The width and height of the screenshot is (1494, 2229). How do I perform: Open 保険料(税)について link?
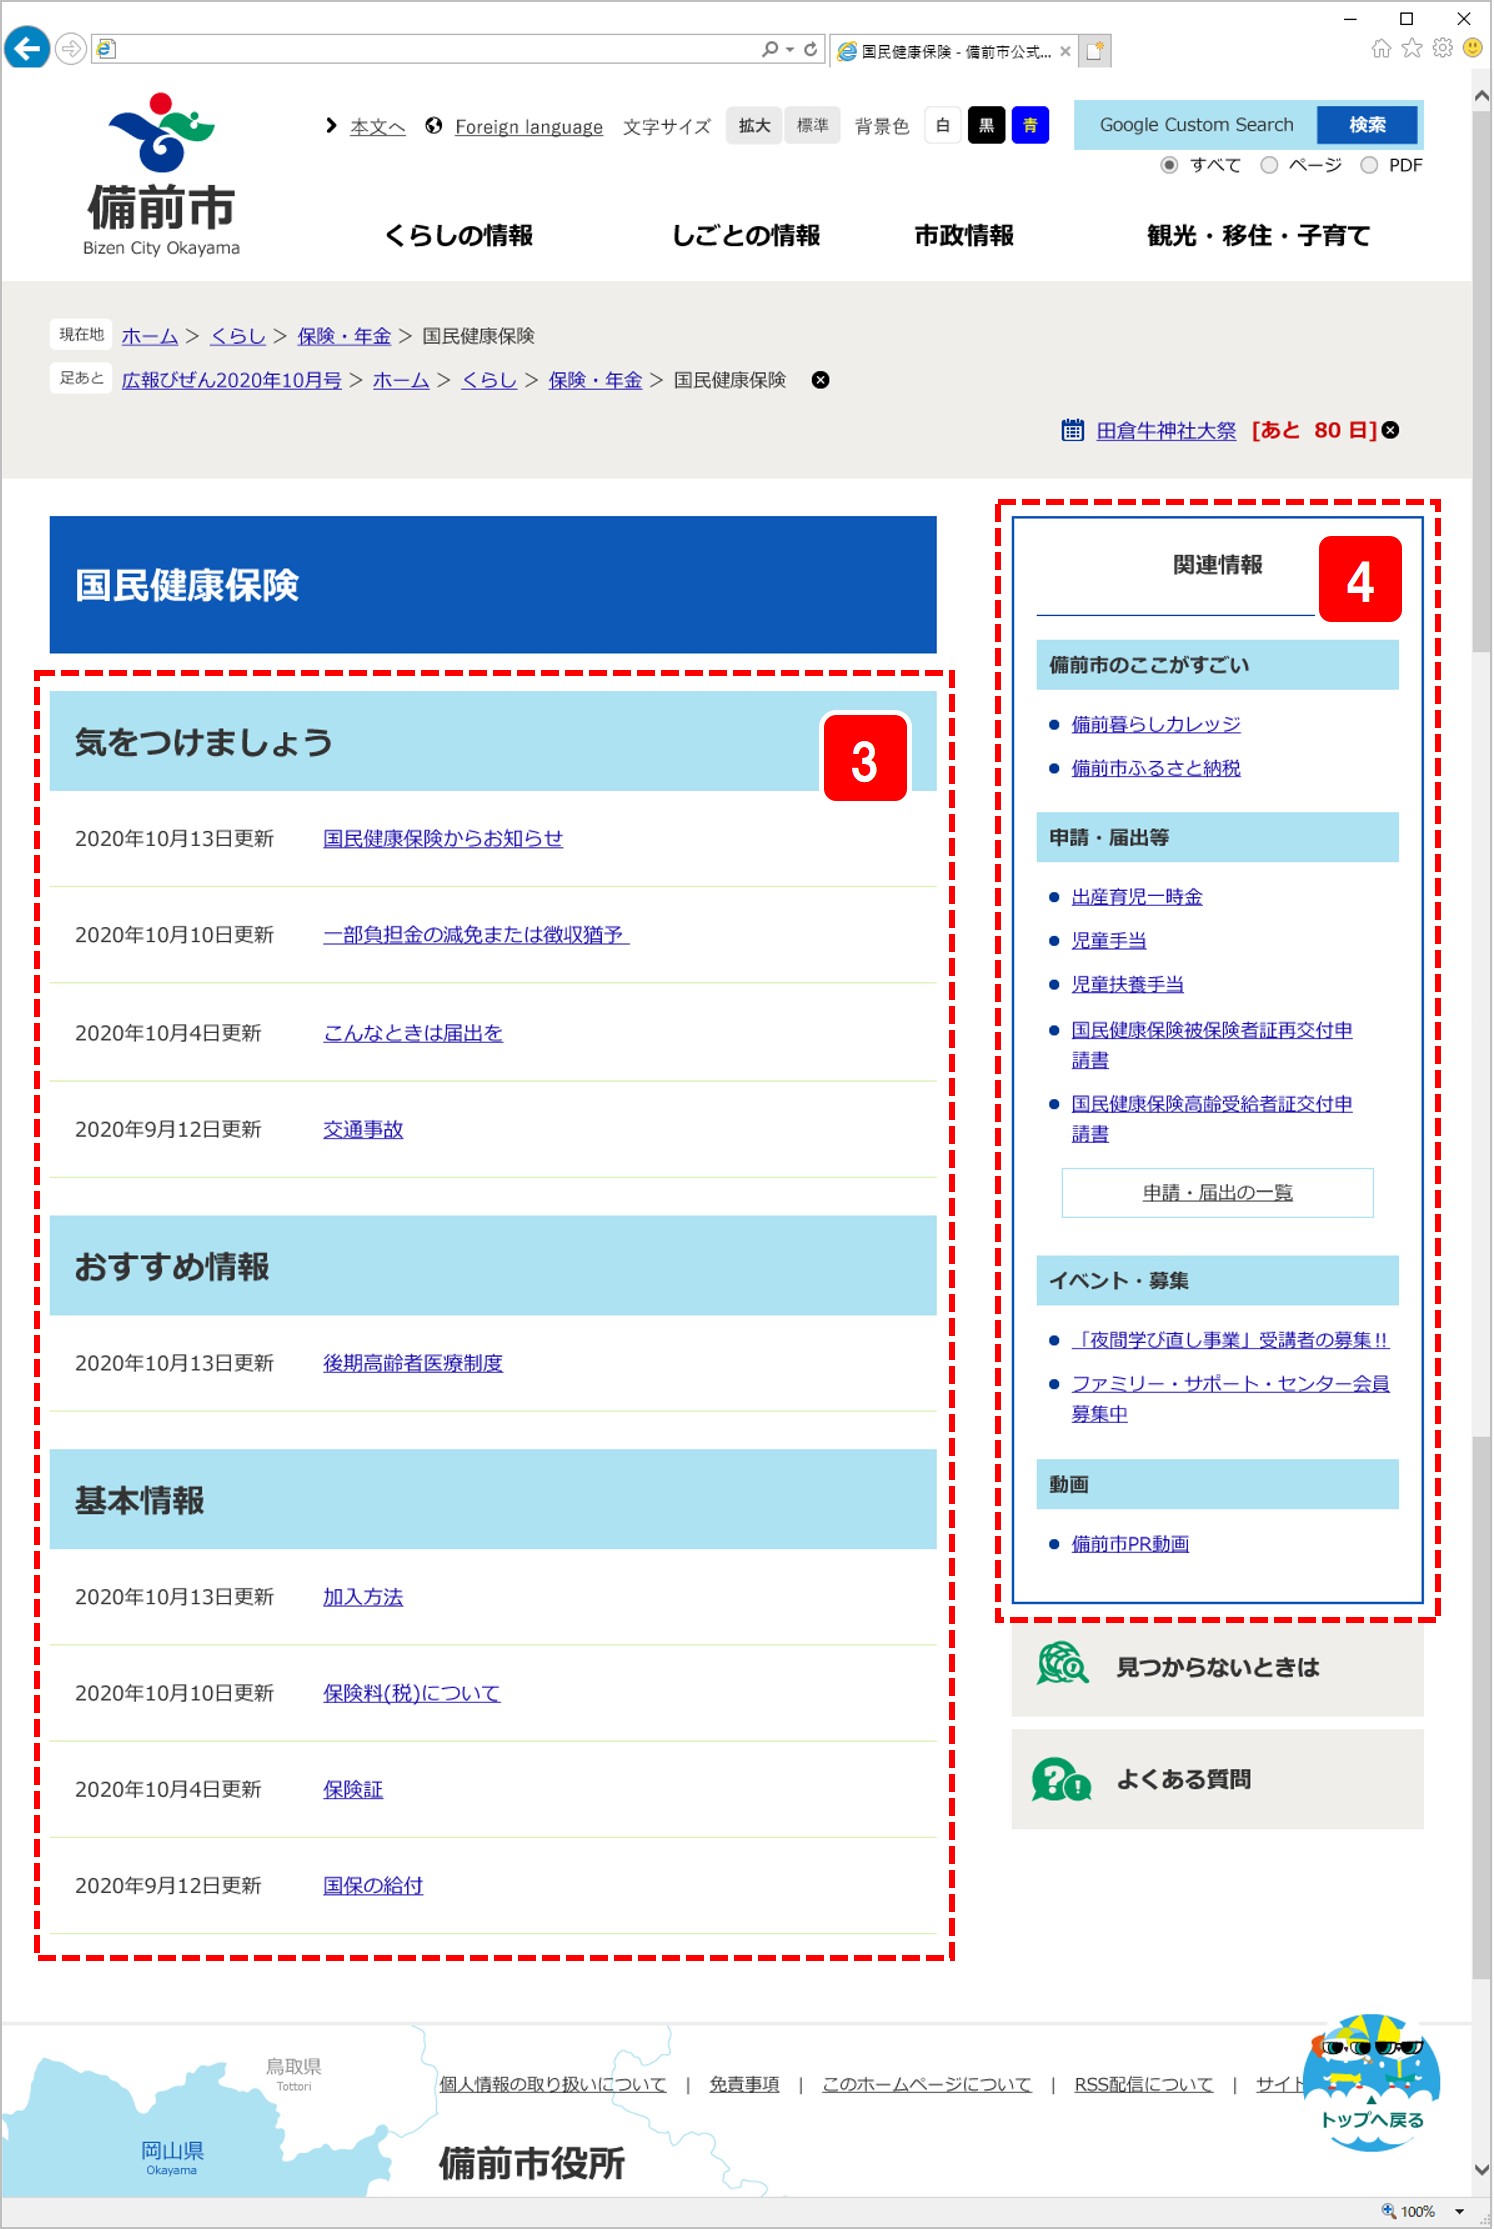[x=412, y=1693]
